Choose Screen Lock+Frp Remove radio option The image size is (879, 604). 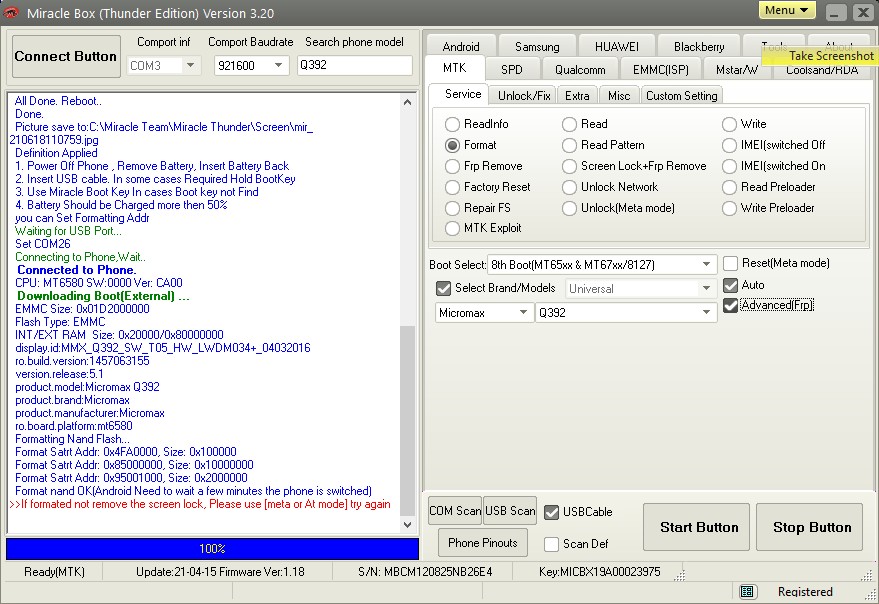tap(569, 167)
